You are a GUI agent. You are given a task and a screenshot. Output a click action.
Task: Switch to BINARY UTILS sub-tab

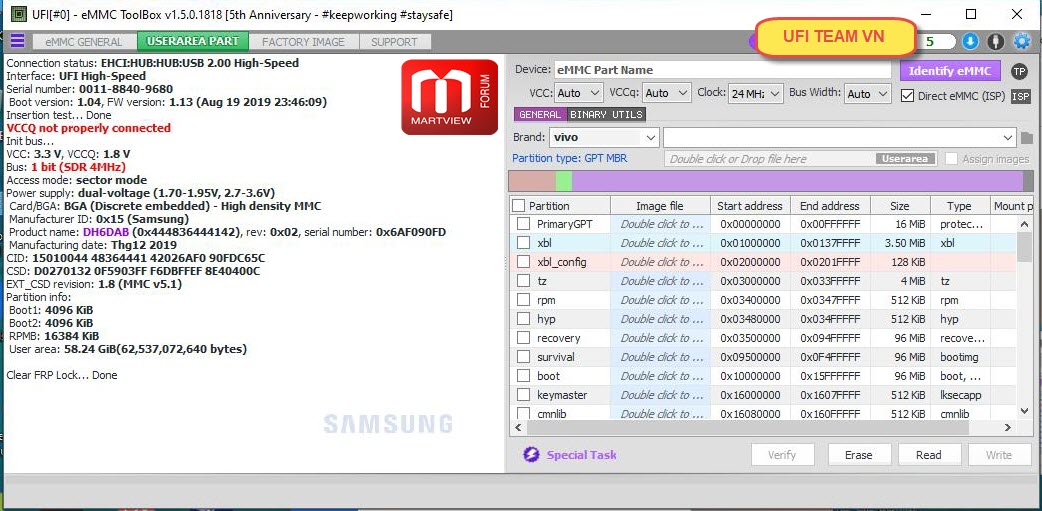(606, 114)
